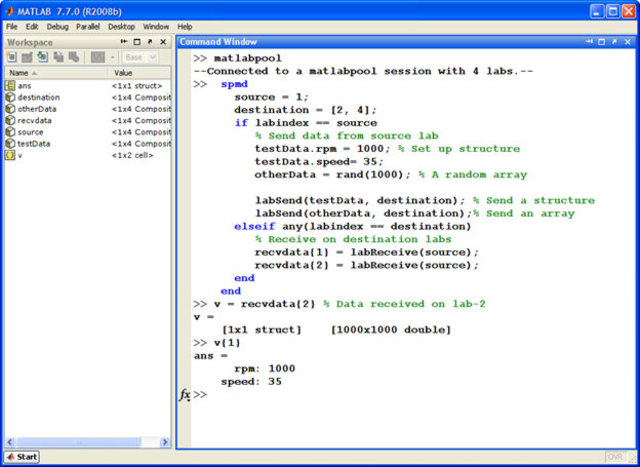Select the testData variable row

click(87, 144)
